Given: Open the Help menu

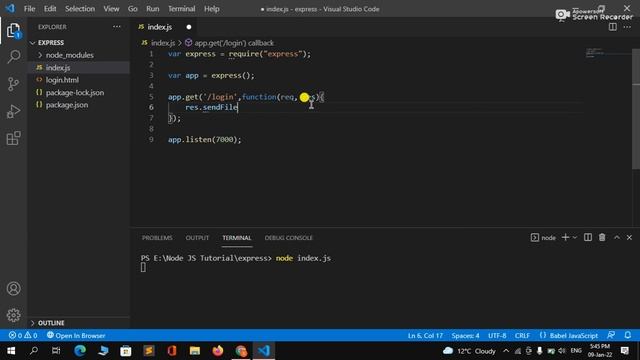Looking at the screenshot, I should [x=212, y=9].
